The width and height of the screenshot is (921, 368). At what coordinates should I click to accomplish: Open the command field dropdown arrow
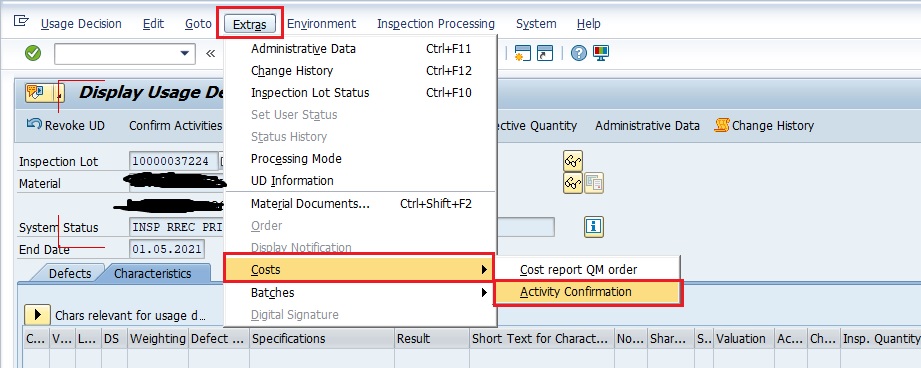coord(185,53)
